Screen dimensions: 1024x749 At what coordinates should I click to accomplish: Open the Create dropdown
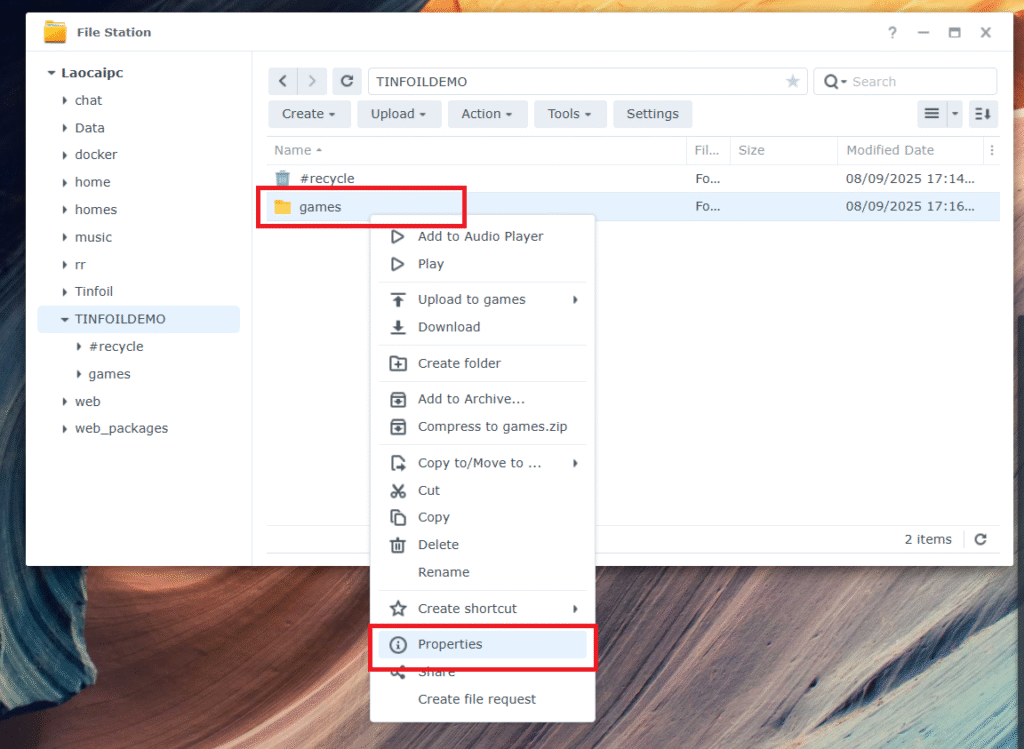(x=309, y=114)
